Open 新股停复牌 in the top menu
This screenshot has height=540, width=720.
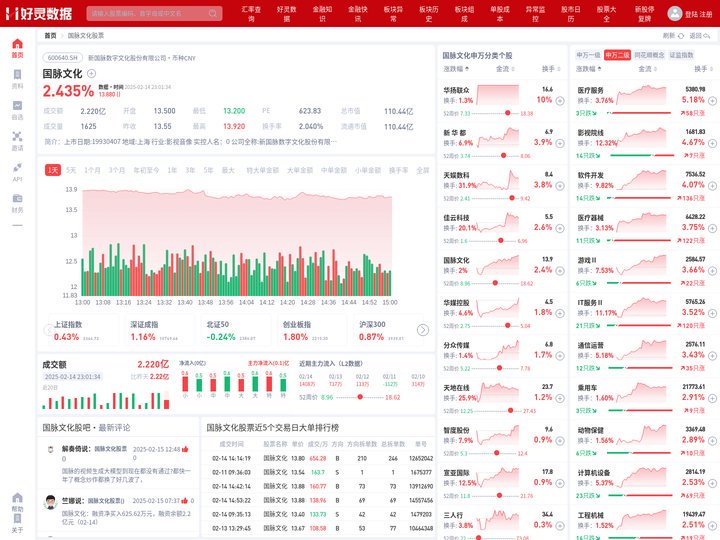pyautogui.click(x=644, y=14)
